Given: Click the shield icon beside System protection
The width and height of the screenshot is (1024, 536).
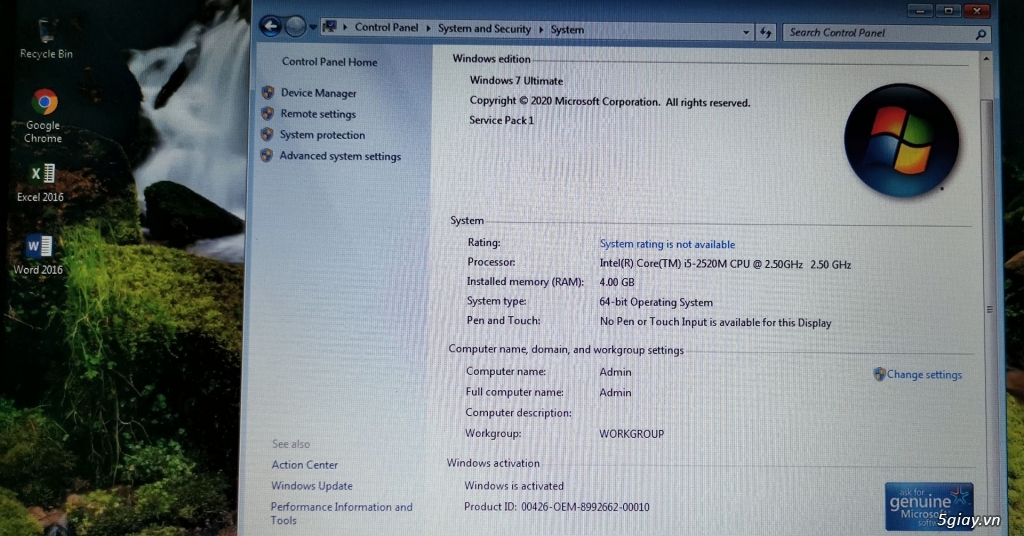Looking at the screenshot, I should 266,134.
